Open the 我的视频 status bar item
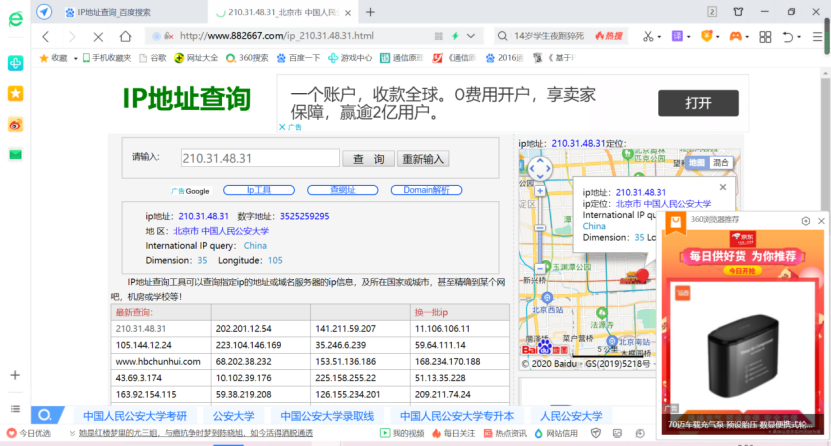This screenshot has width=831, height=446. pyautogui.click(x=402, y=433)
